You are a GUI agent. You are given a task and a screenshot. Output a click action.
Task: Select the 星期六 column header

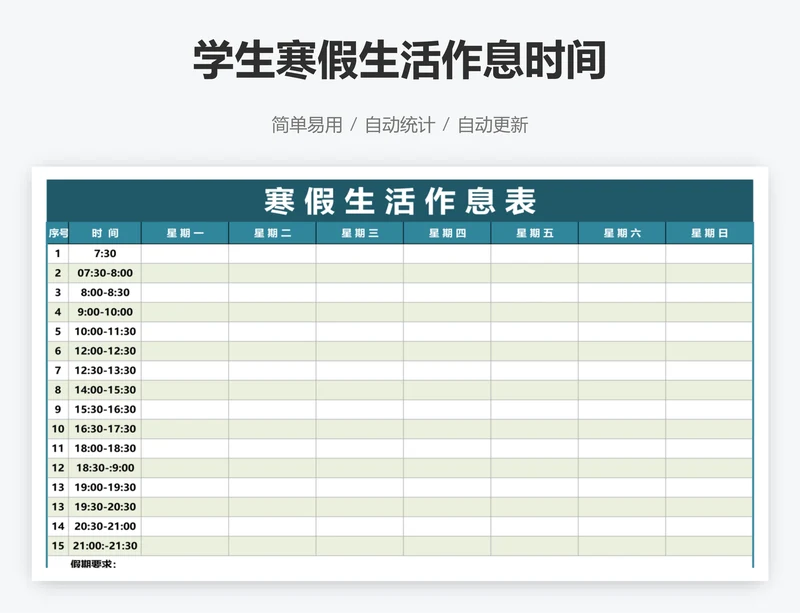[x=622, y=233]
